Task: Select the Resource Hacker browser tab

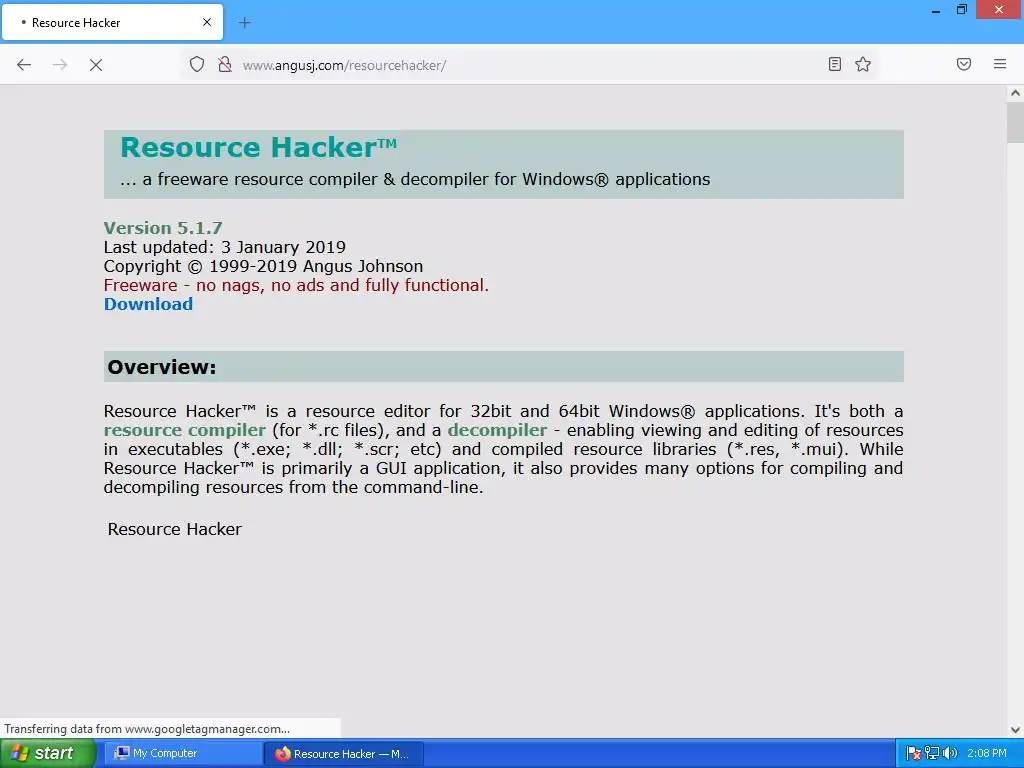Action: click(x=112, y=23)
